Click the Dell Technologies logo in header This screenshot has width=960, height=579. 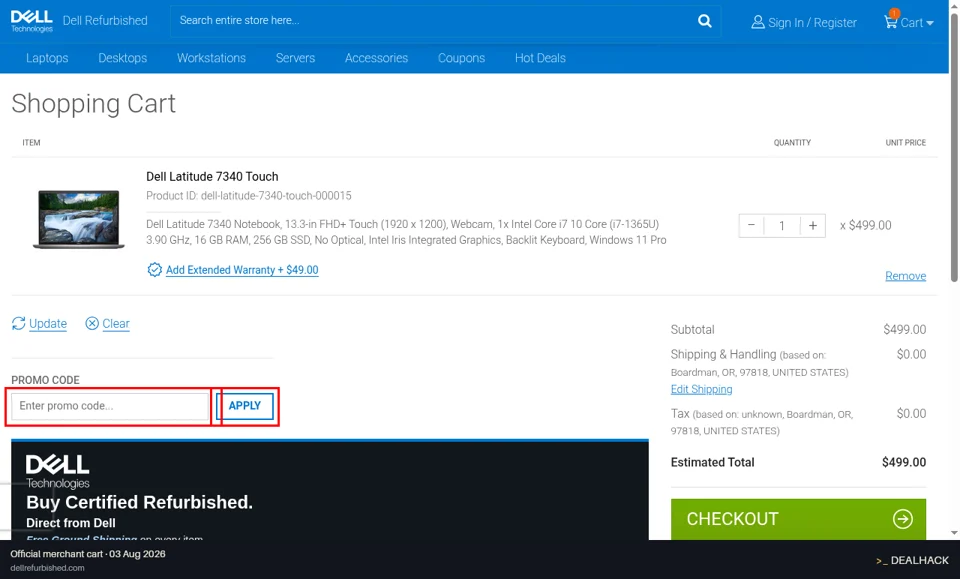[32, 21]
